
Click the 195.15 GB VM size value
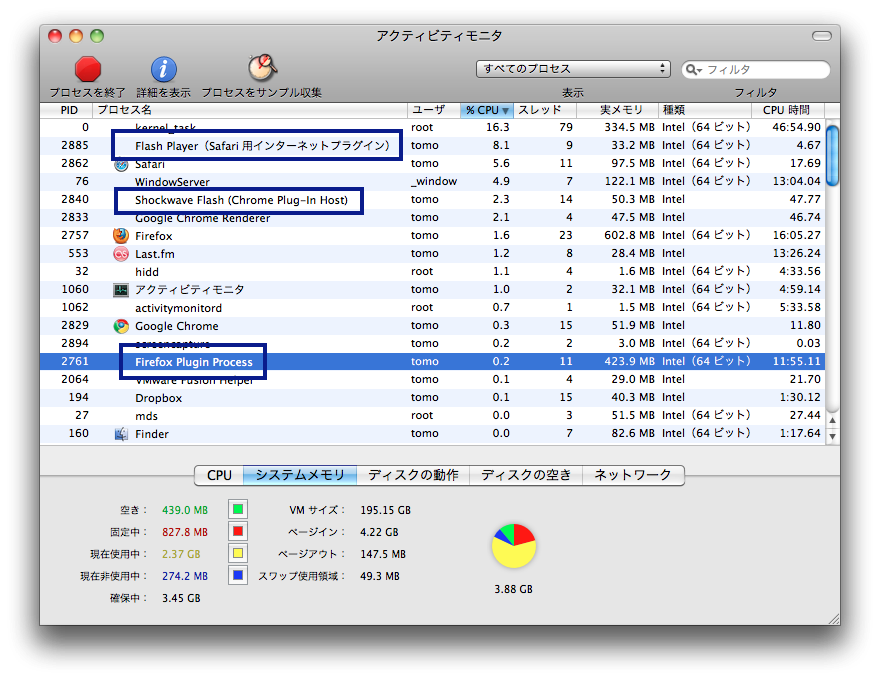(386, 510)
